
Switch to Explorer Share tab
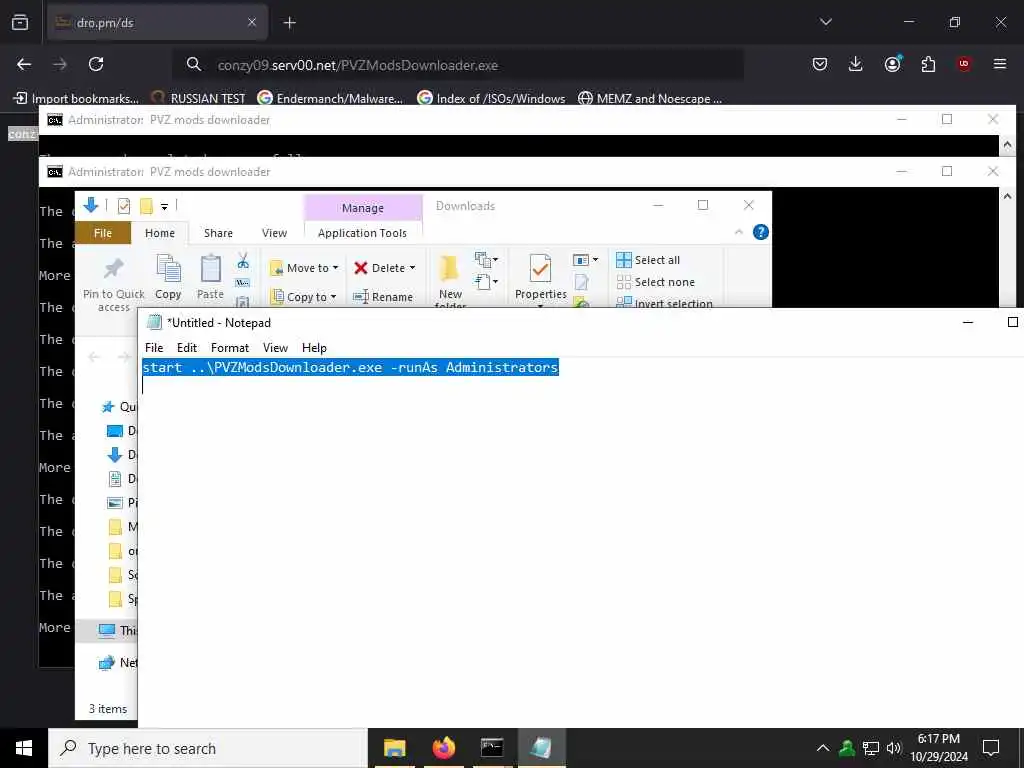point(218,233)
